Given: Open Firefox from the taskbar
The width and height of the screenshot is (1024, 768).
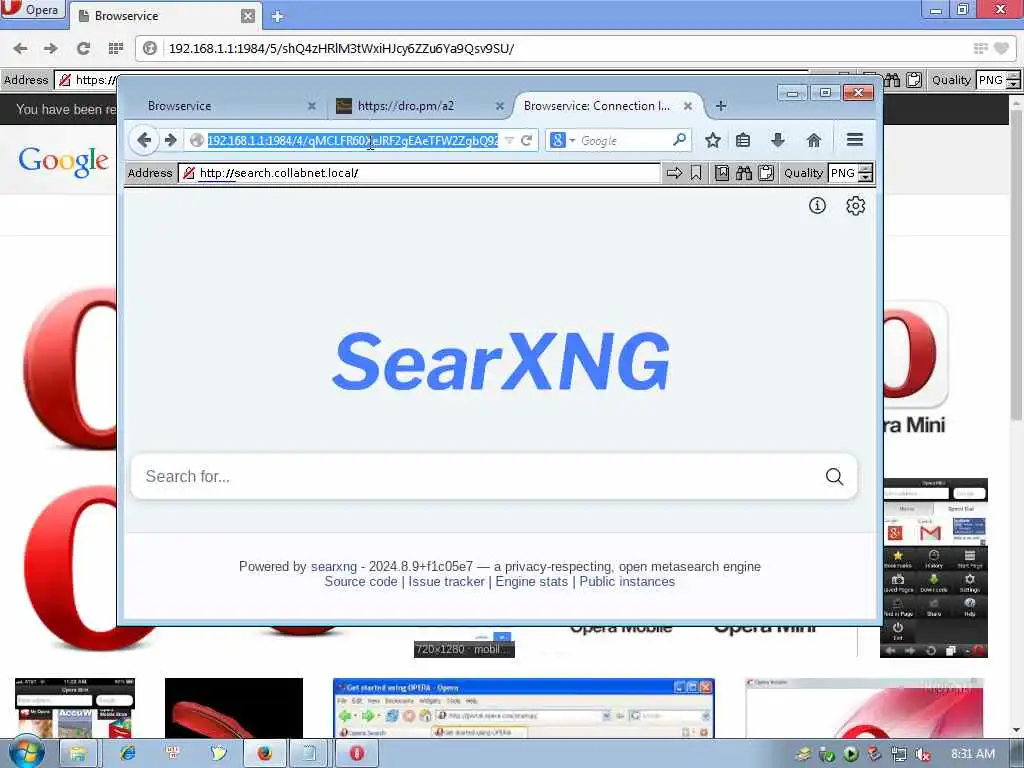Looking at the screenshot, I should 264,753.
